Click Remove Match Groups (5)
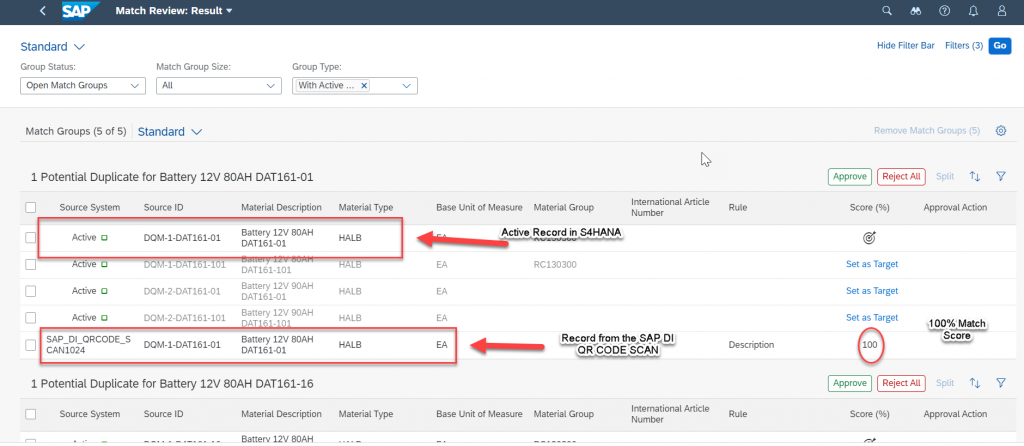This screenshot has width=1024, height=446. coord(927,131)
